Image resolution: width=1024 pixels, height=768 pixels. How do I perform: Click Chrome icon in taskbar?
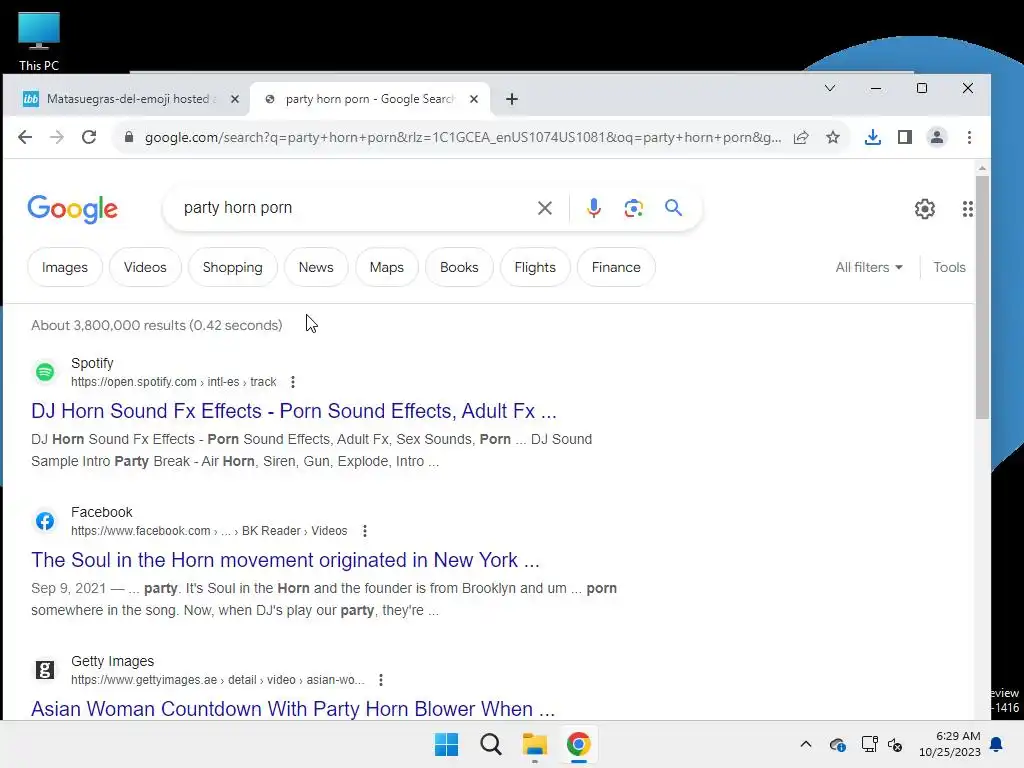tap(579, 744)
